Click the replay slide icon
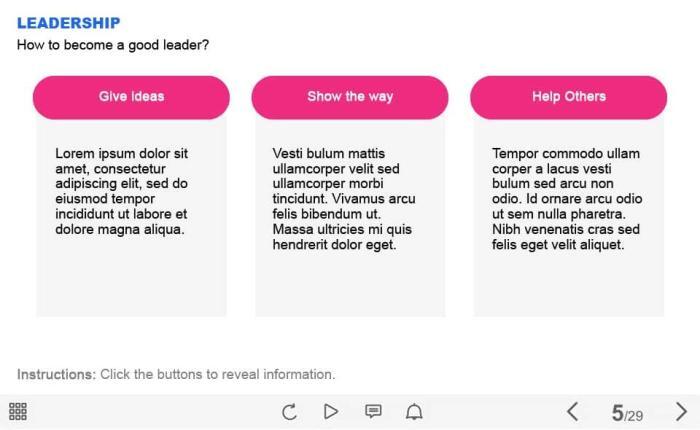700x430 pixels. tap(289, 411)
